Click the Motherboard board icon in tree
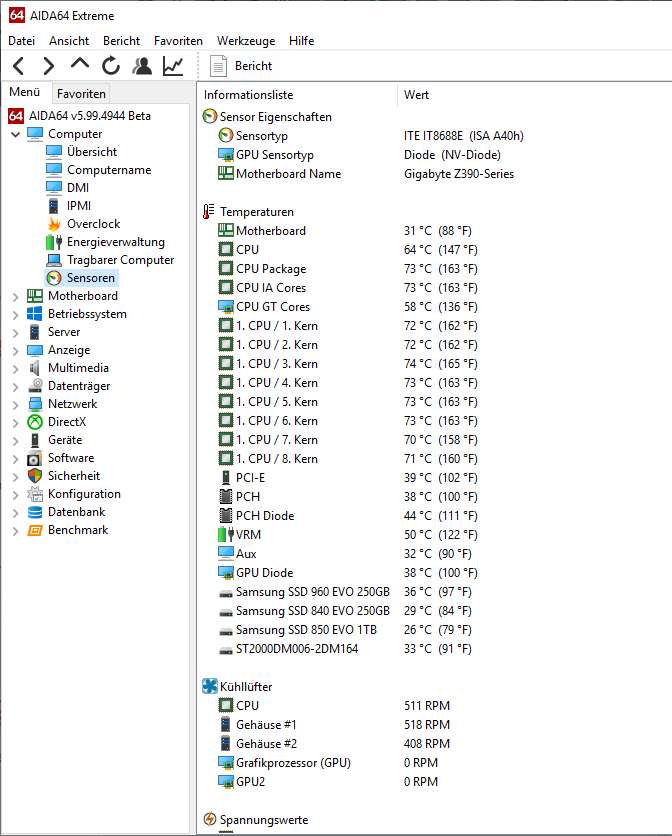Image resolution: width=672 pixels, height=836 pixels. [x=35, y=296]
